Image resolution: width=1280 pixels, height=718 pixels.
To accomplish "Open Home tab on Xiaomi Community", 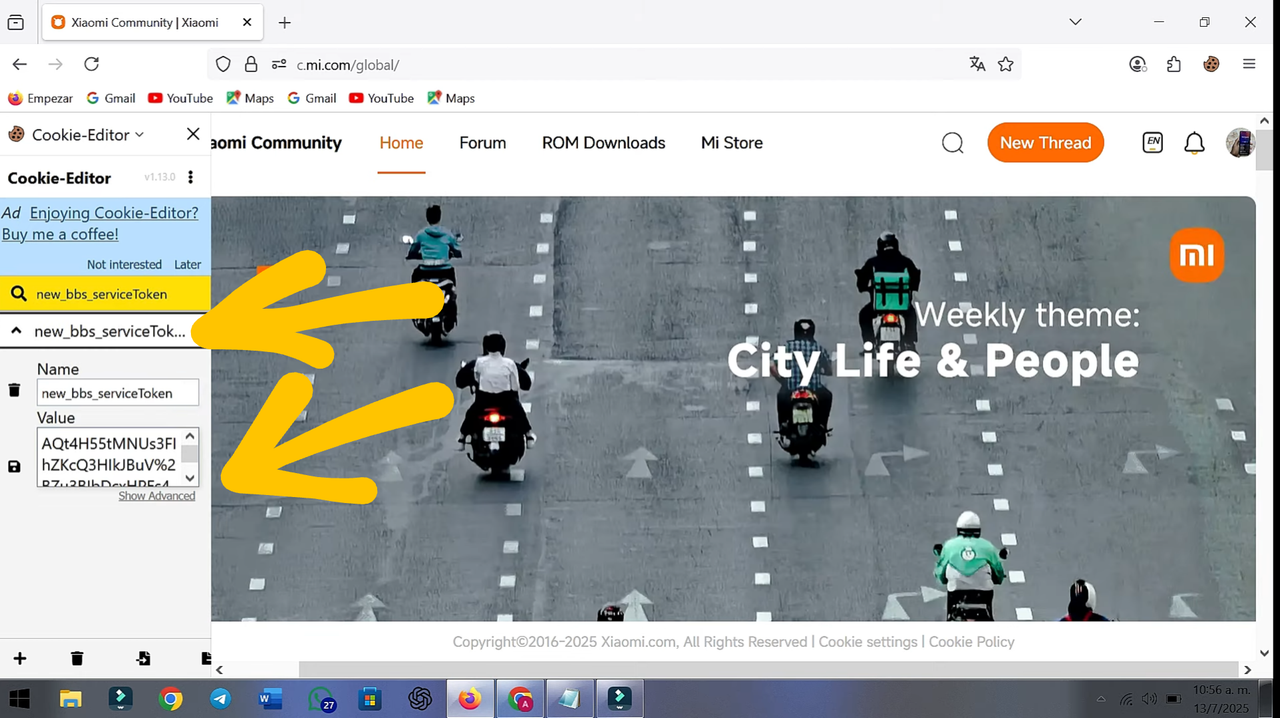I will [x=401, y=143].
